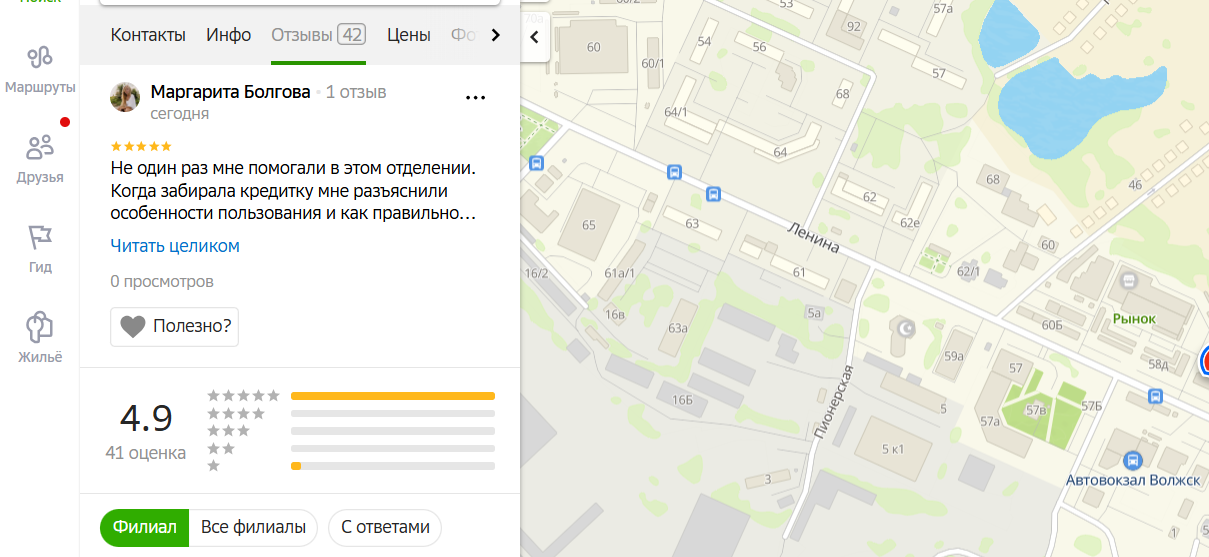Click the Автовокзал Волжск label
This screenshot has height=557, width=1209.
pyautogui.click(x=1132, y=480)
